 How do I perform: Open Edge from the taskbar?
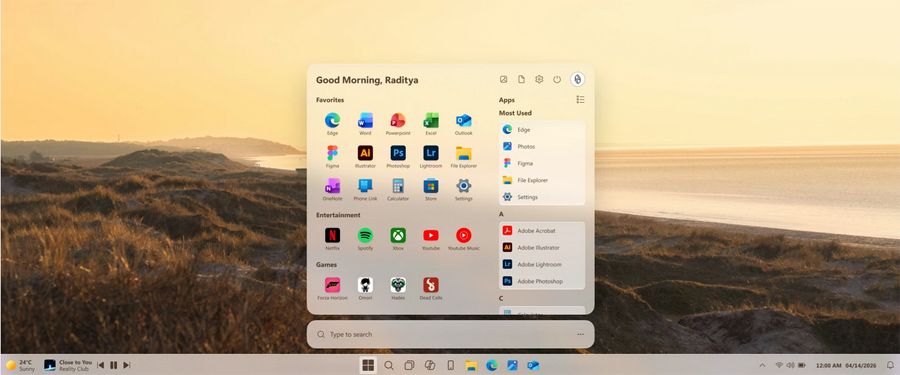[491, 365]
